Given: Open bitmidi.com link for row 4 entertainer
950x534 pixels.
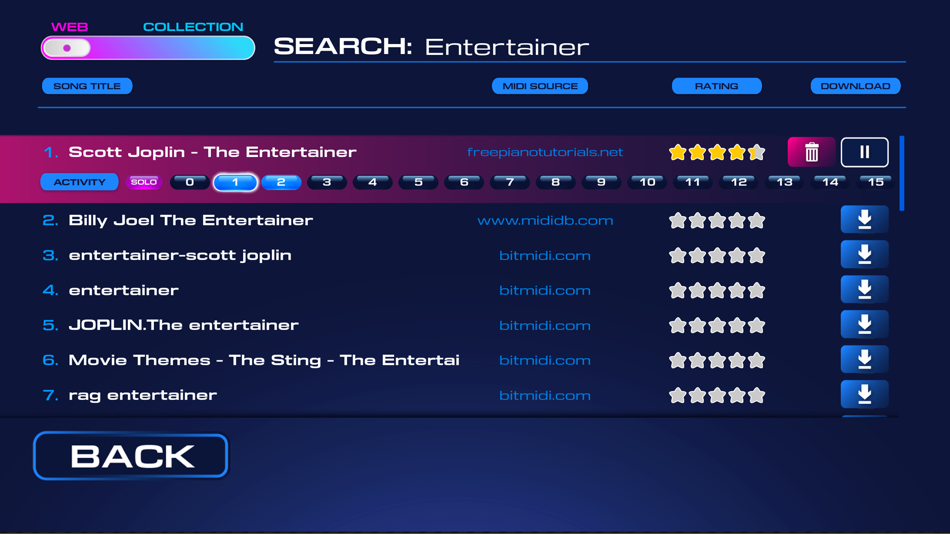Looking at the screenshot, I should 545,290.
